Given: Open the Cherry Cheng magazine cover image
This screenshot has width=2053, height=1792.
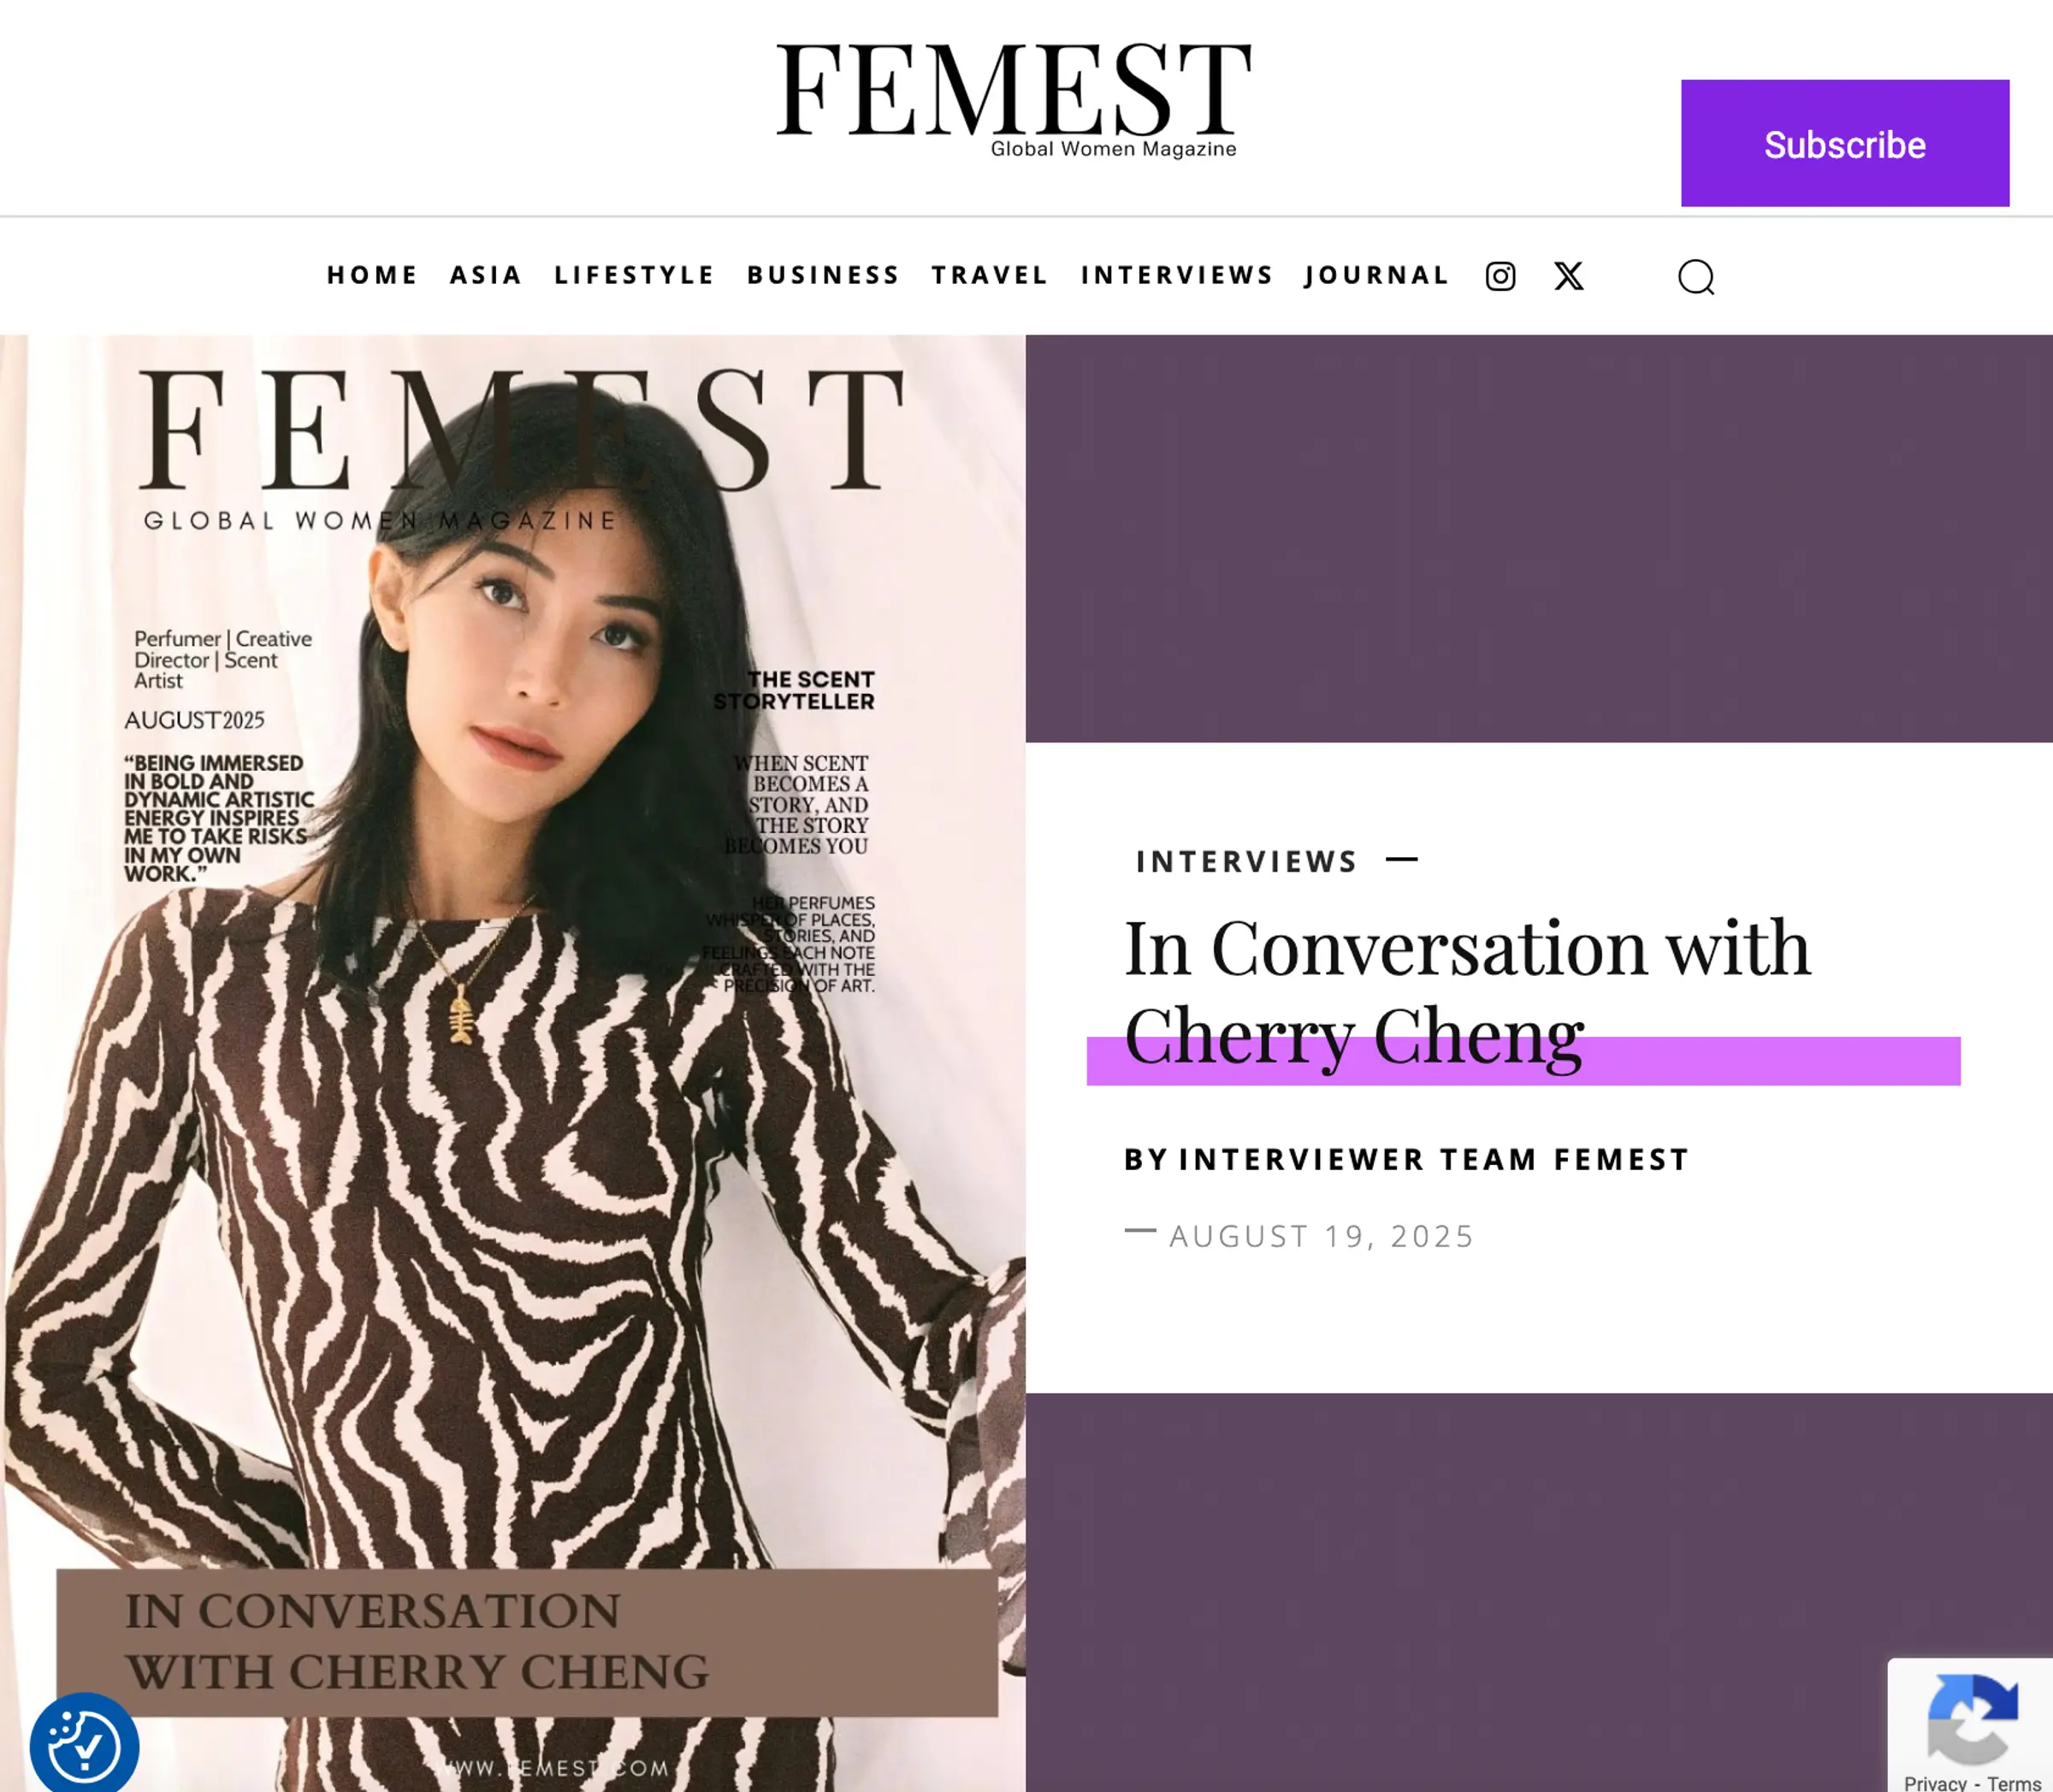Looking at the screenshot, I should pyautogui.click(x=513, y=1063).
